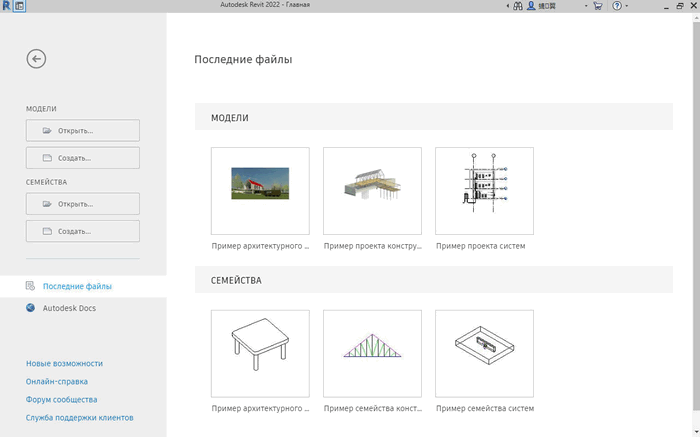Select Autodesk Docs in sidebar
700x437 pixels.
click(69, 308)
